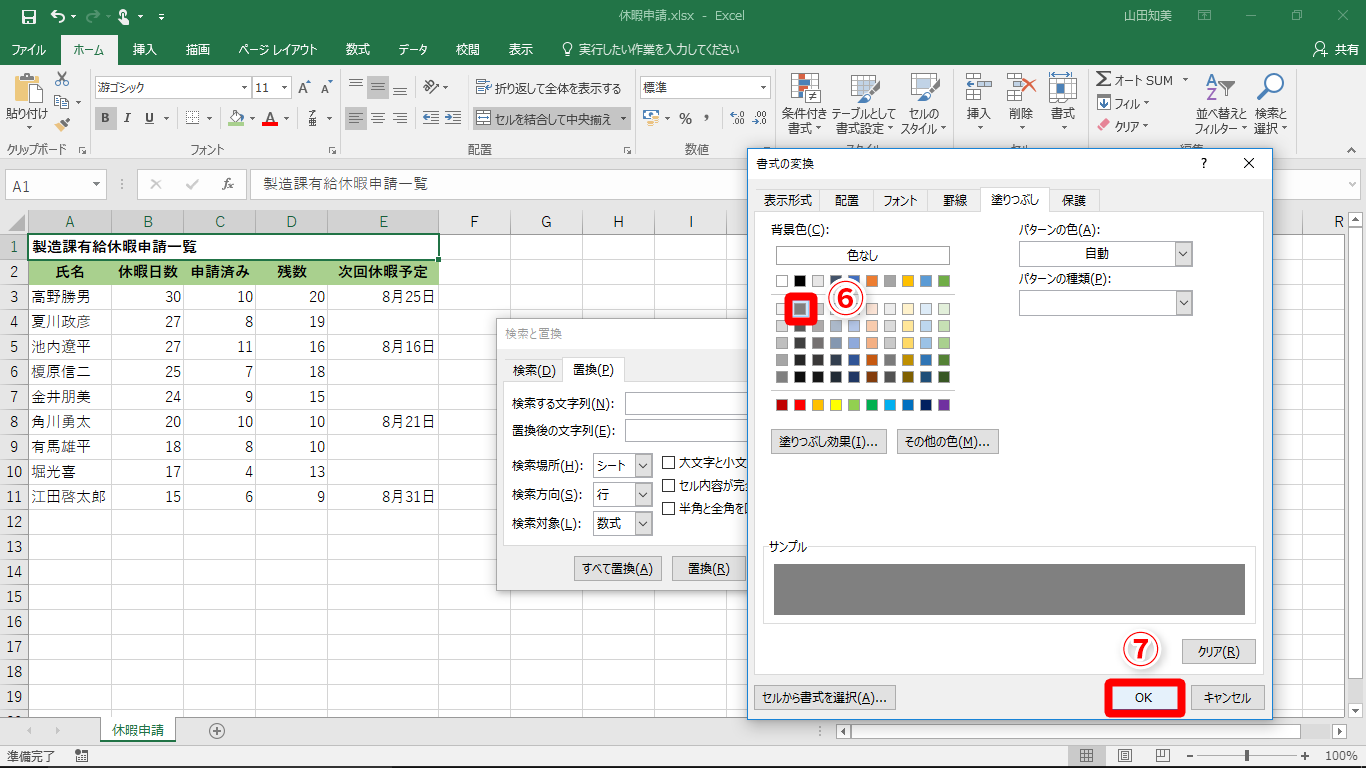Image resolution: width=1366 pixels, height=768 pixels.
Task: Toggle Italic formatting
Action: [x=128, y=118]
